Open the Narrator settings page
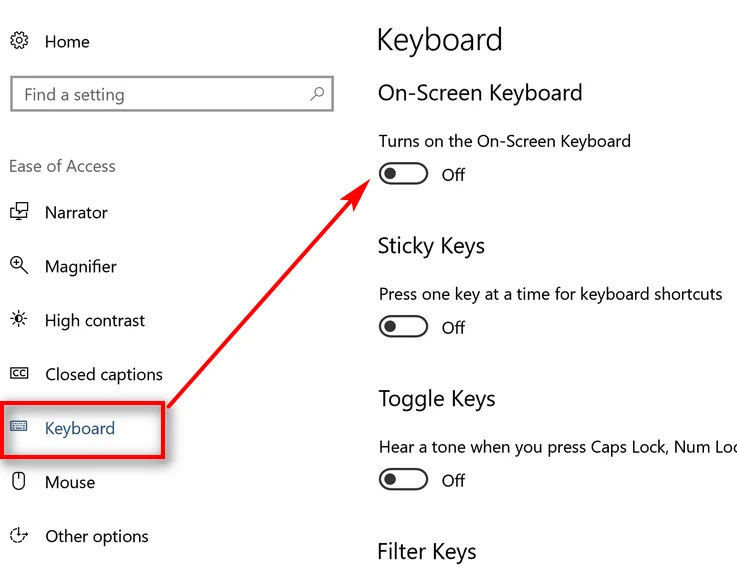 click(x=76, y=212)
